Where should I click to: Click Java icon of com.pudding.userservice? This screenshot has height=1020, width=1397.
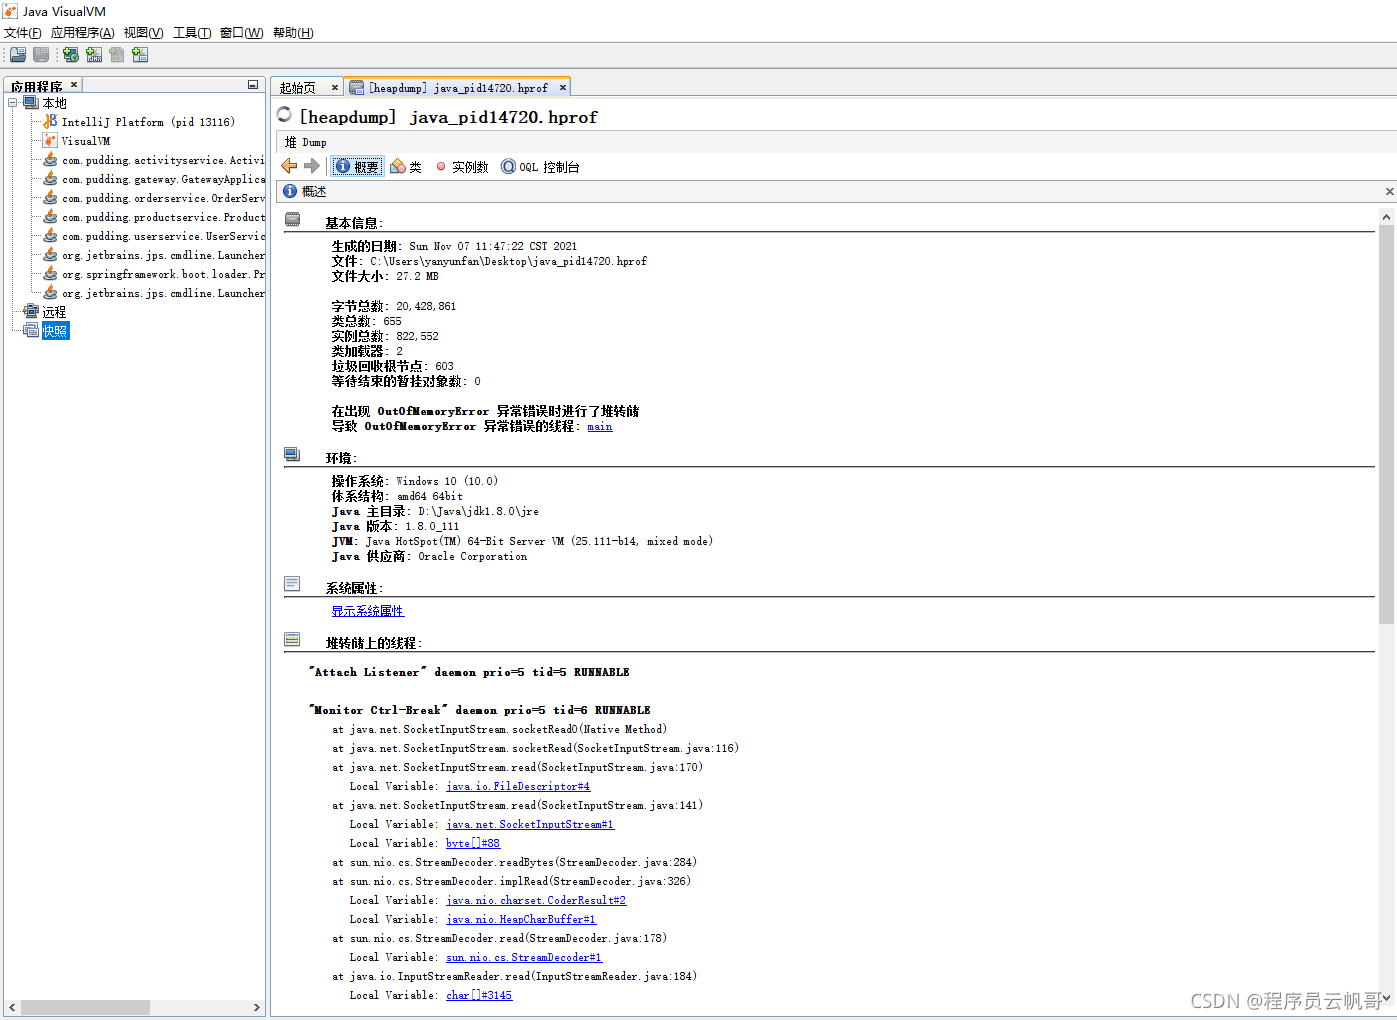click(x=50, y=235)
